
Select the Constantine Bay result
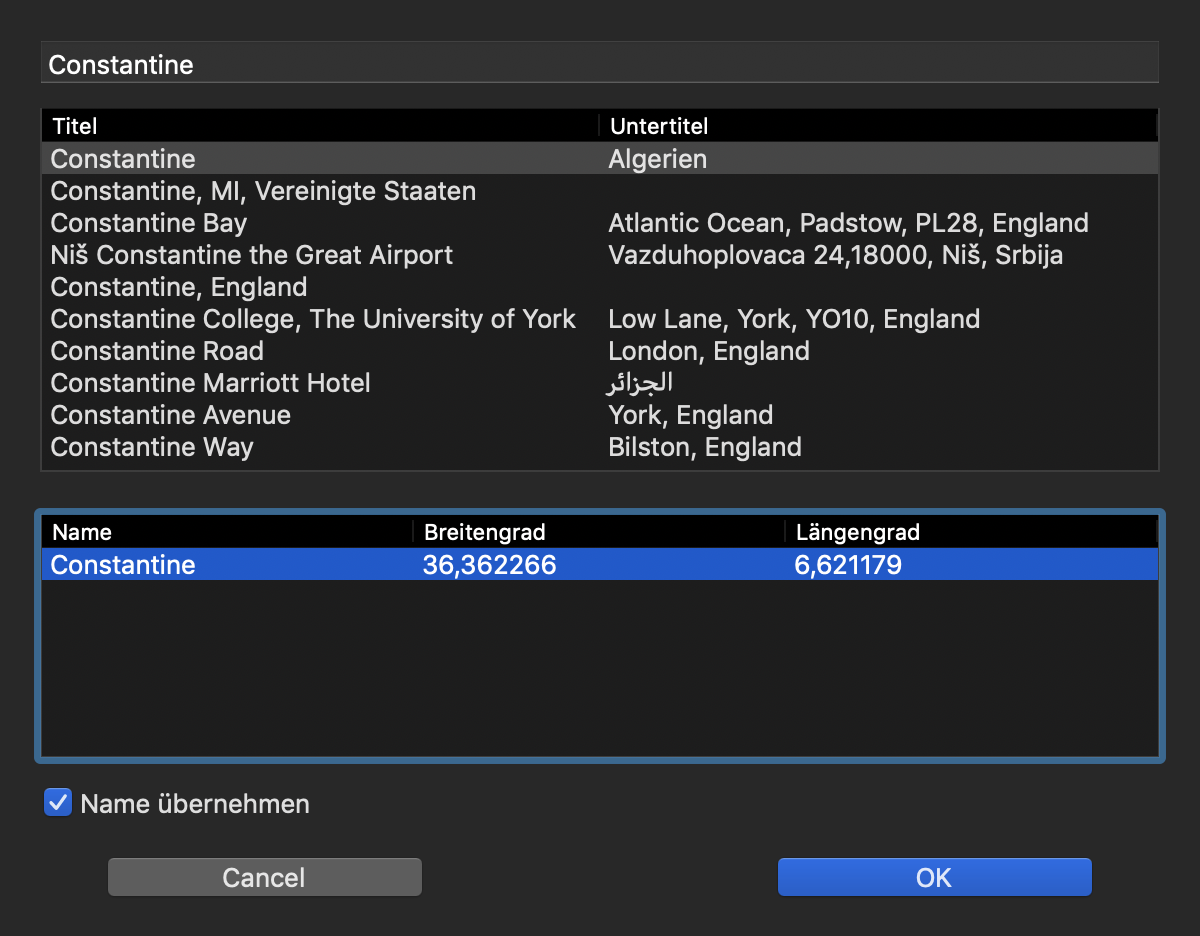pyautogui.click(x=599, y=223)
